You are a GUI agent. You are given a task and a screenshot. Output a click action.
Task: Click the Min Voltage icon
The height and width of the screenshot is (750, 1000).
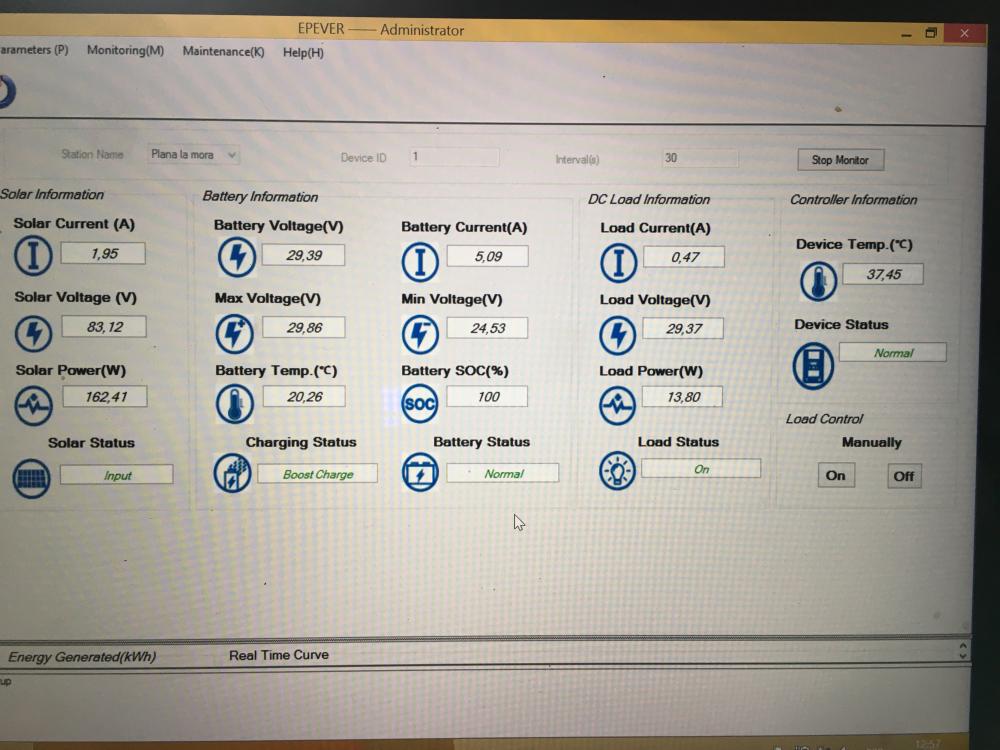coord(420,334)
